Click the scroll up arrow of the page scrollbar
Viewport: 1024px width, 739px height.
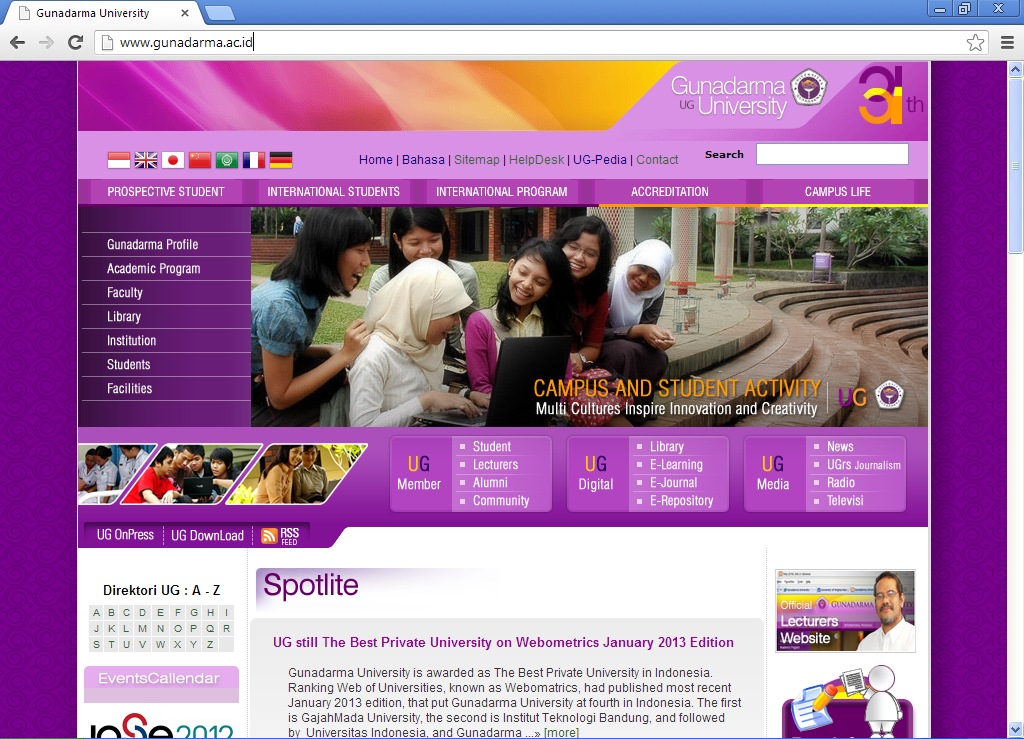(1015, 69)
